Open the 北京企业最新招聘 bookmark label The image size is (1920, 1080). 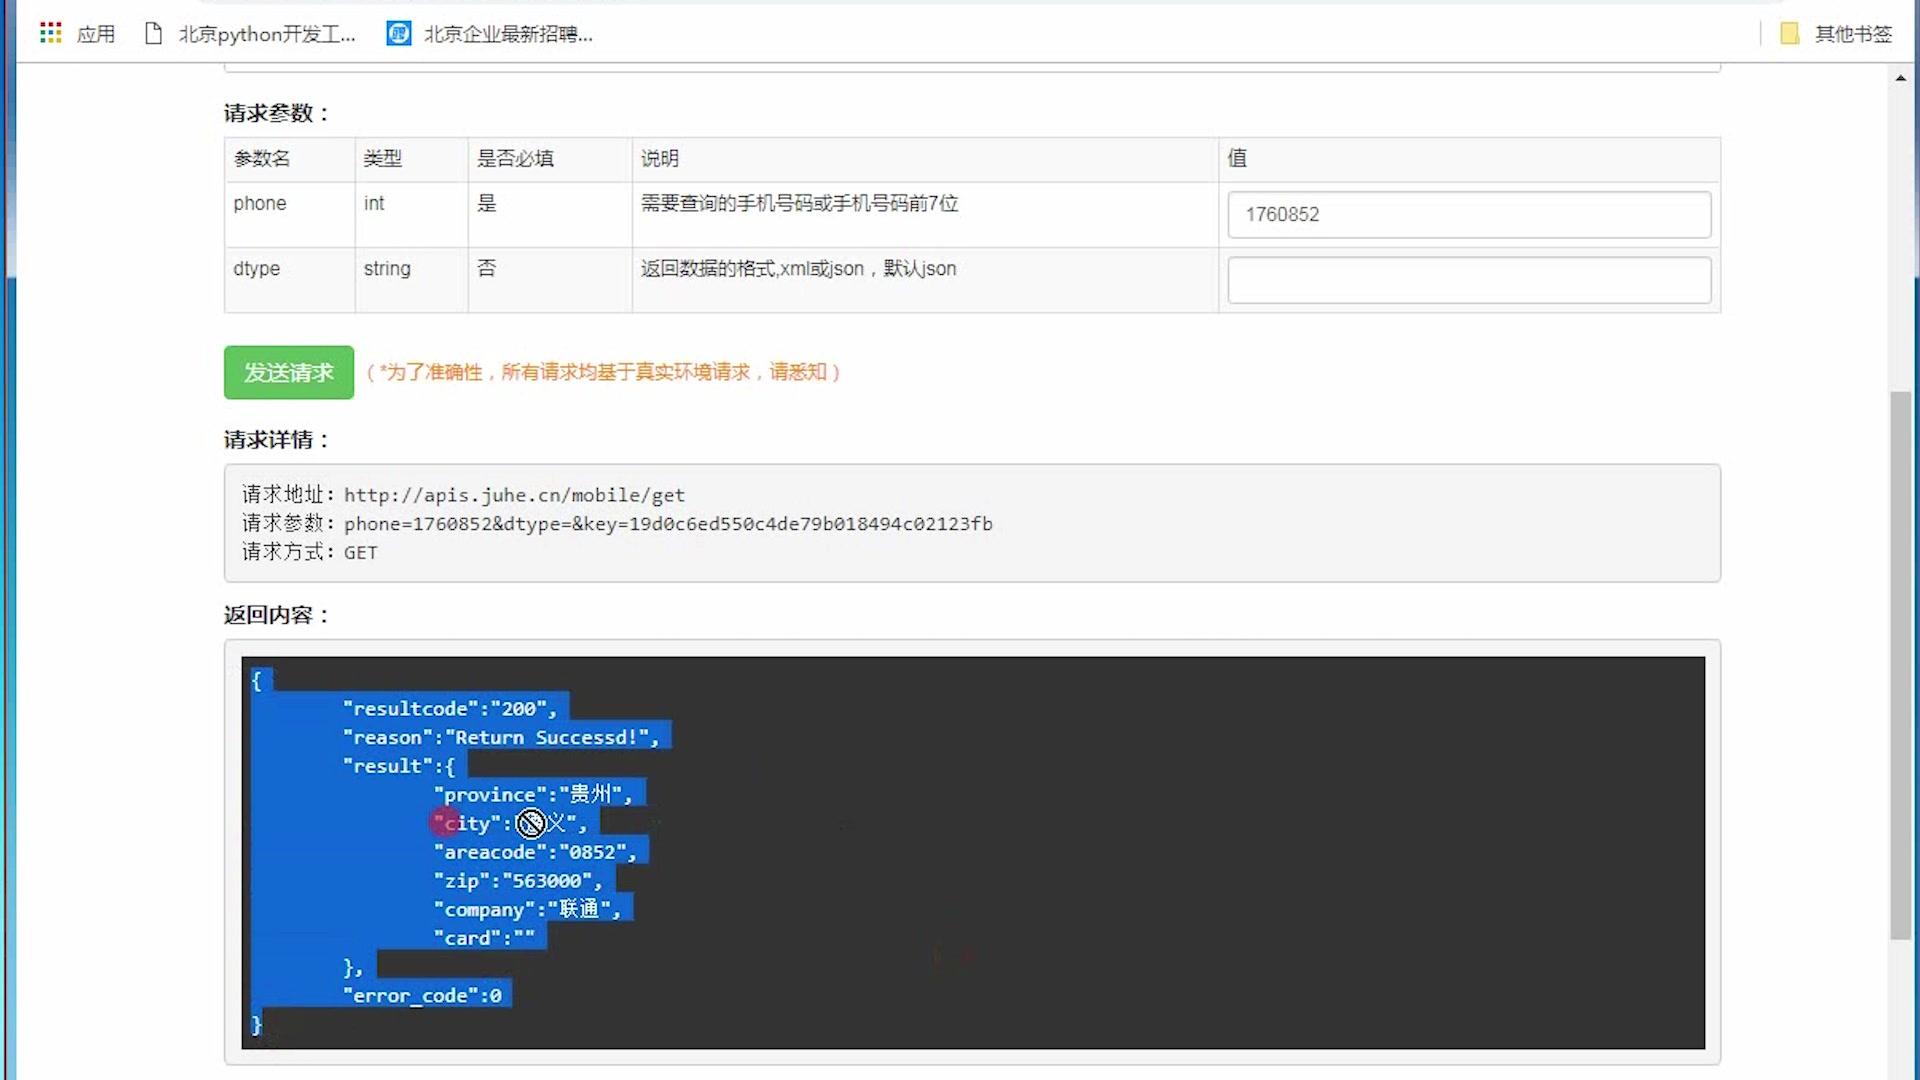pyautogui.click(x=508, y=34)
